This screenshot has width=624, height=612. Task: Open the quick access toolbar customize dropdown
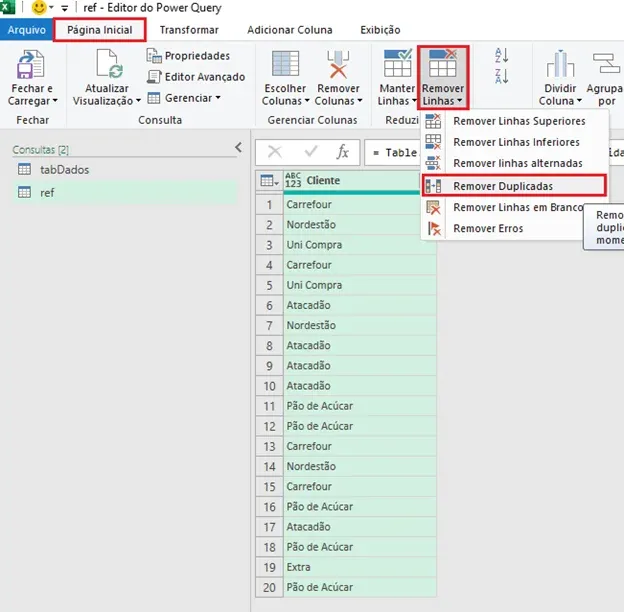[x=64, y=8]
